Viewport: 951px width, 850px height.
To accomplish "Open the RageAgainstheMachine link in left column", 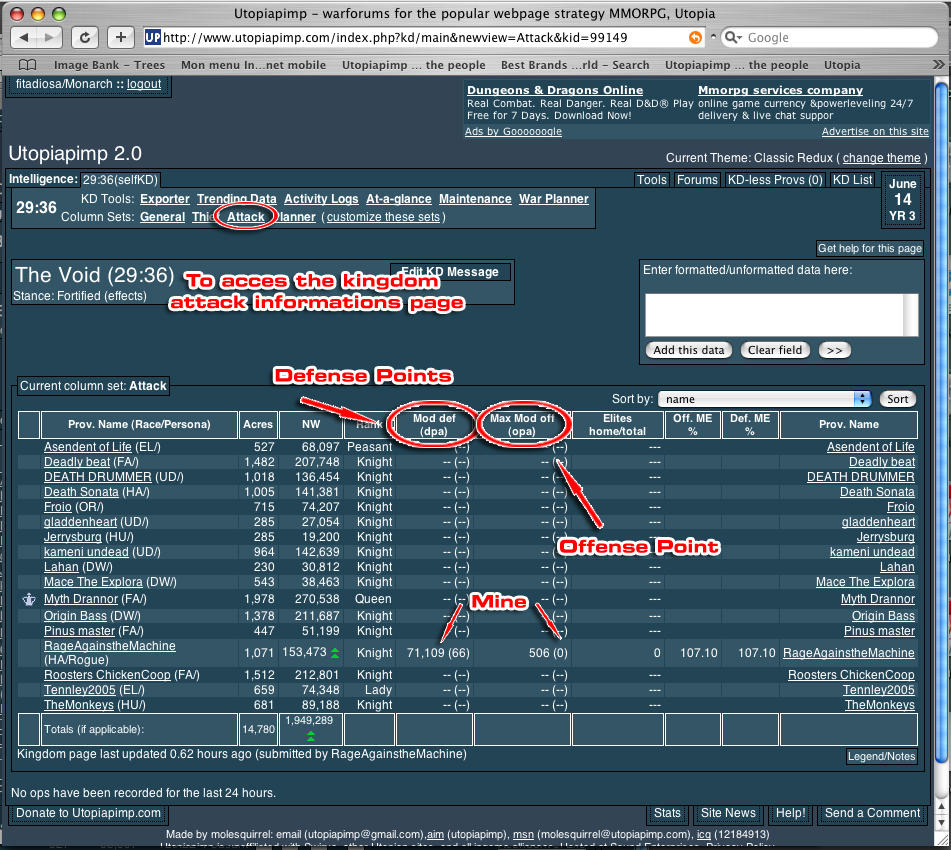I will pyautogui.click(x=110, y=646).
